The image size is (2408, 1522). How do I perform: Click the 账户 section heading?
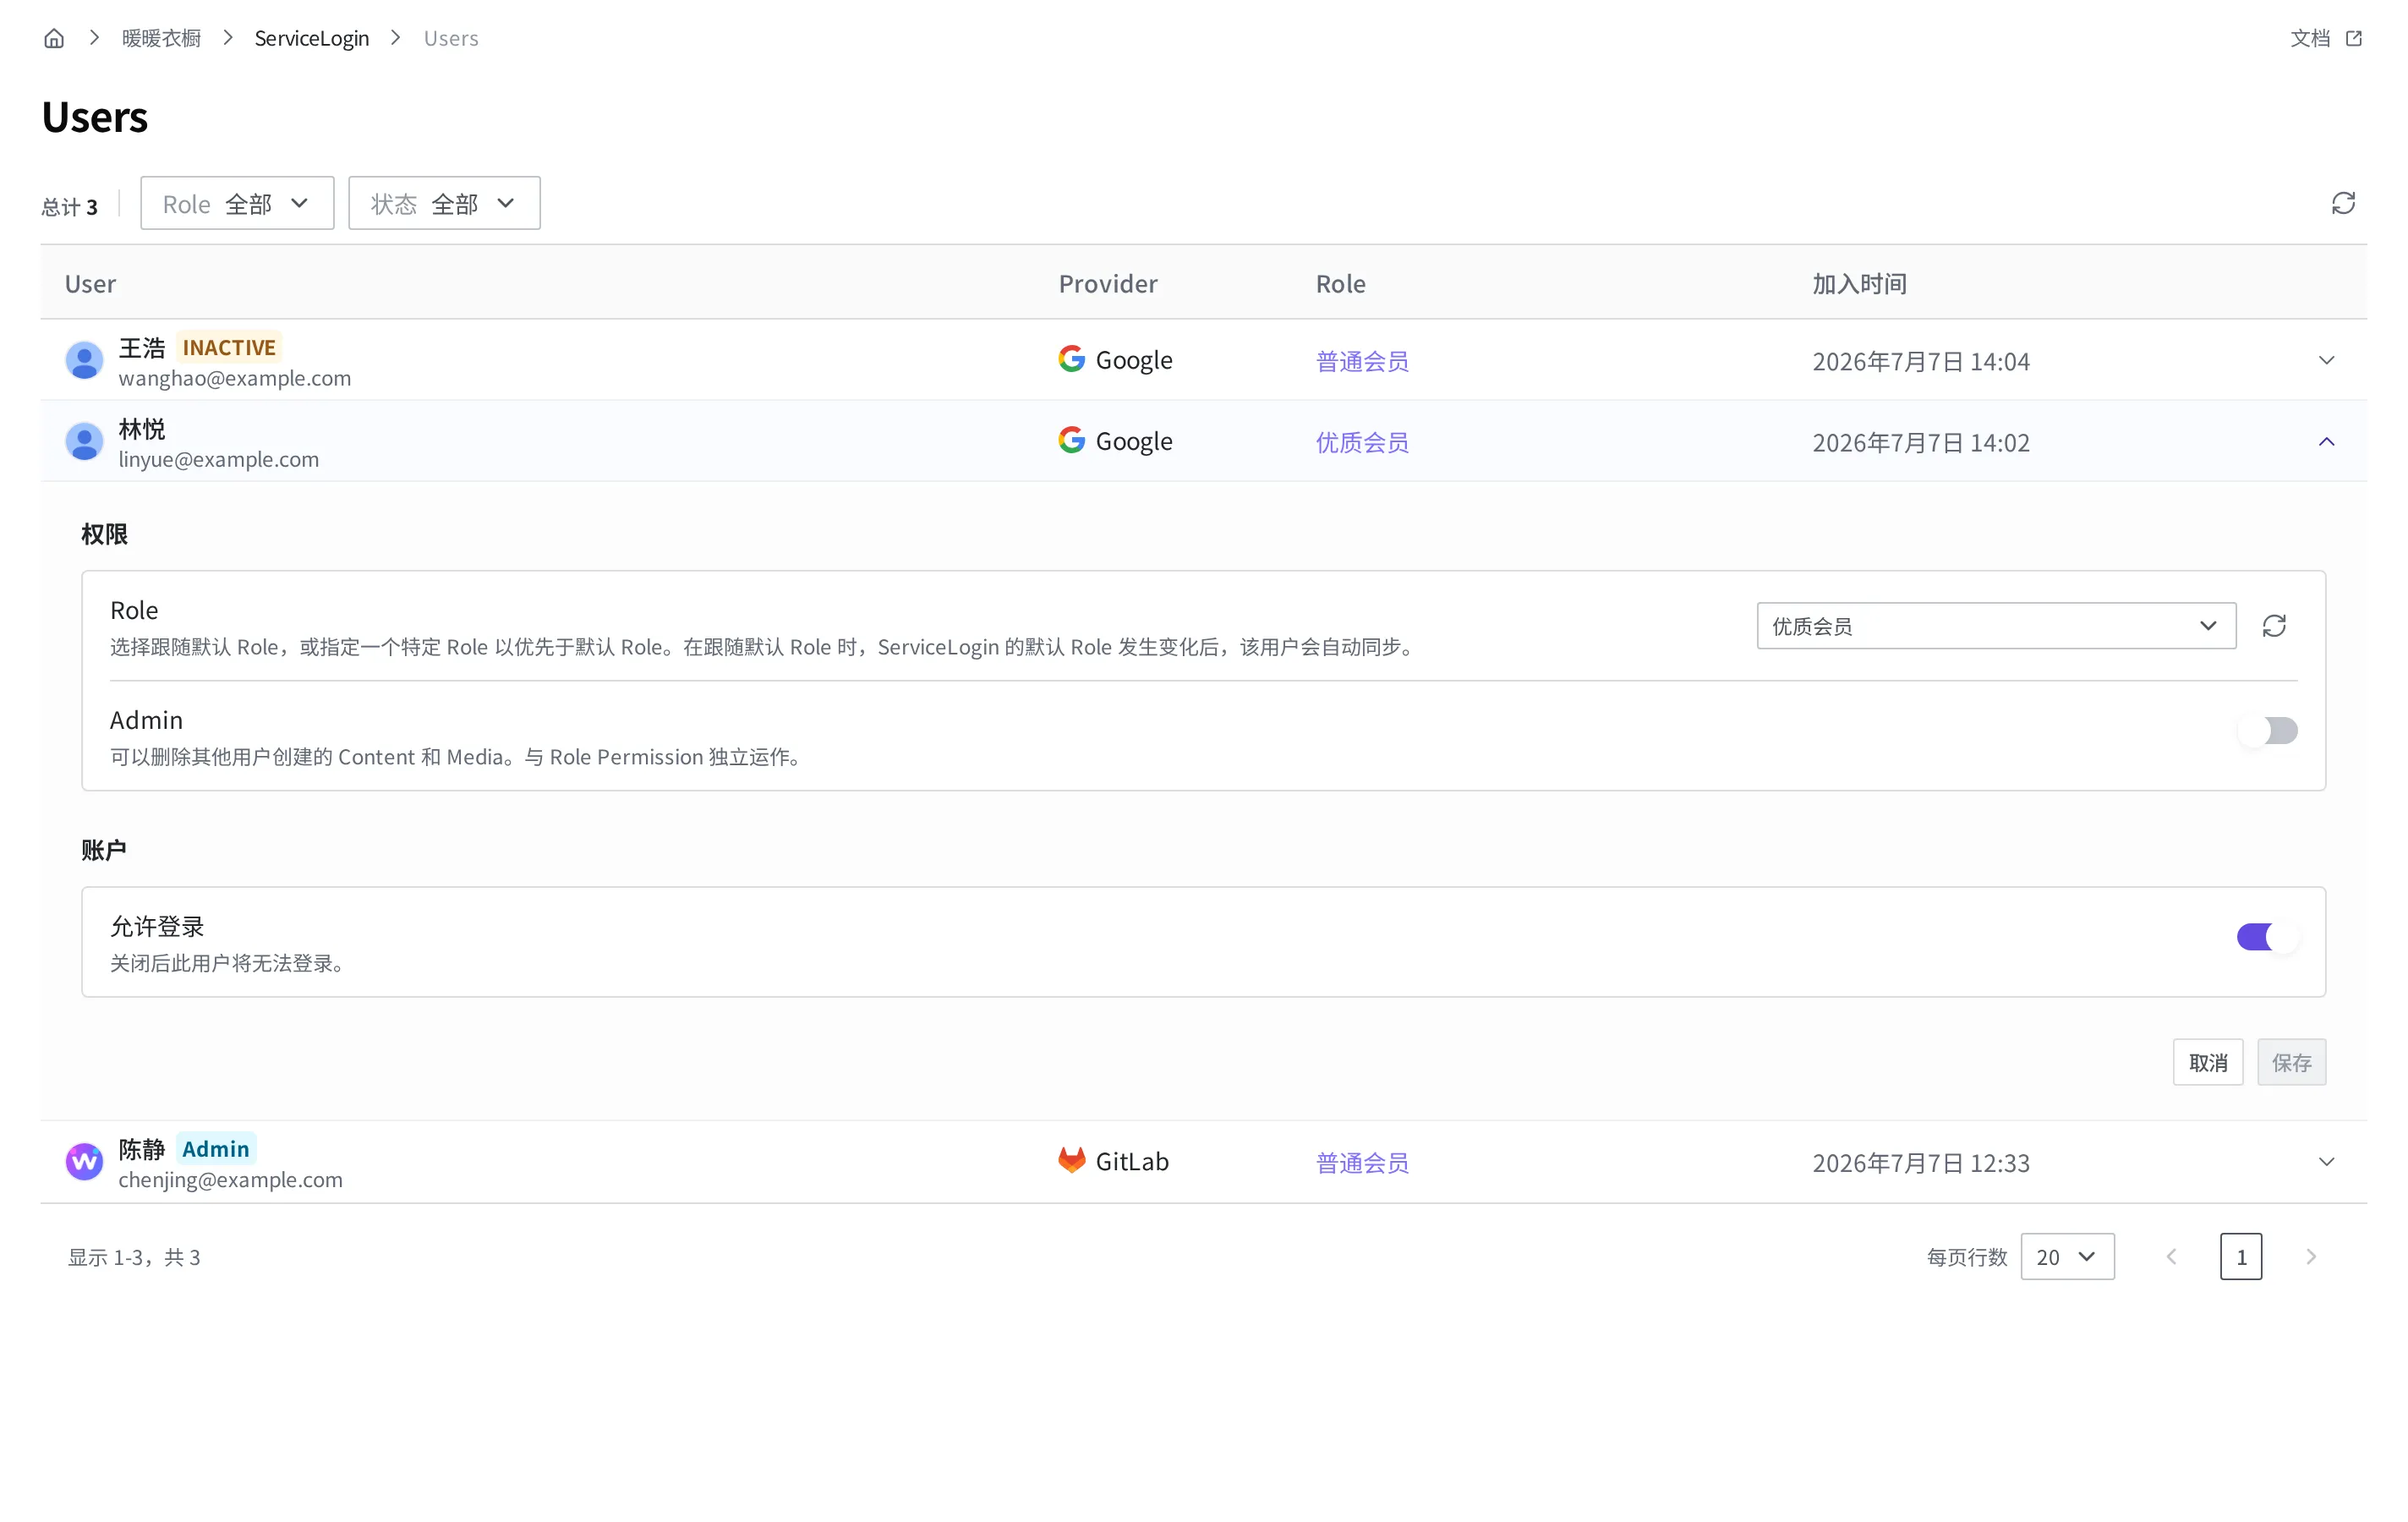tap(104, 850)
